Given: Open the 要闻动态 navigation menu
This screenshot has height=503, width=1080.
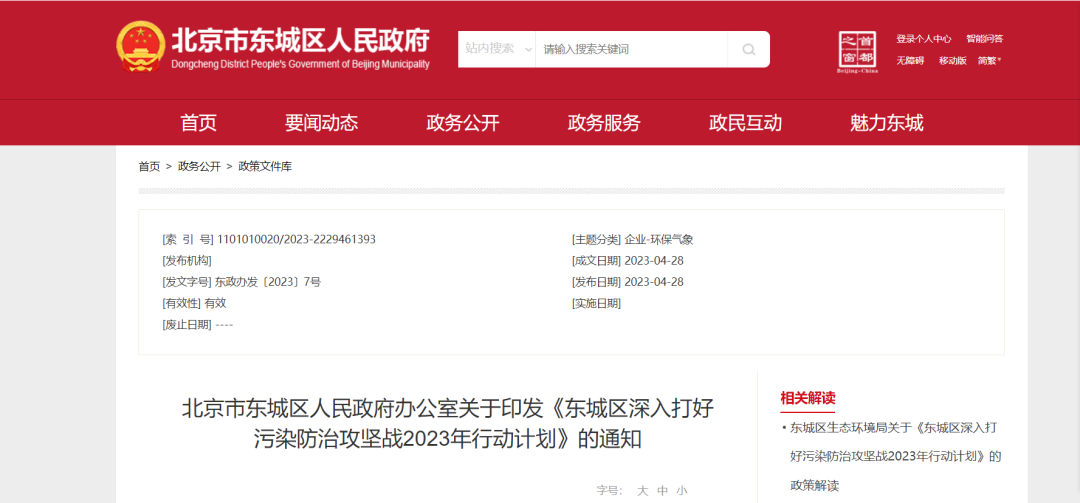Looking at the screenshot, I should (321, 123).
